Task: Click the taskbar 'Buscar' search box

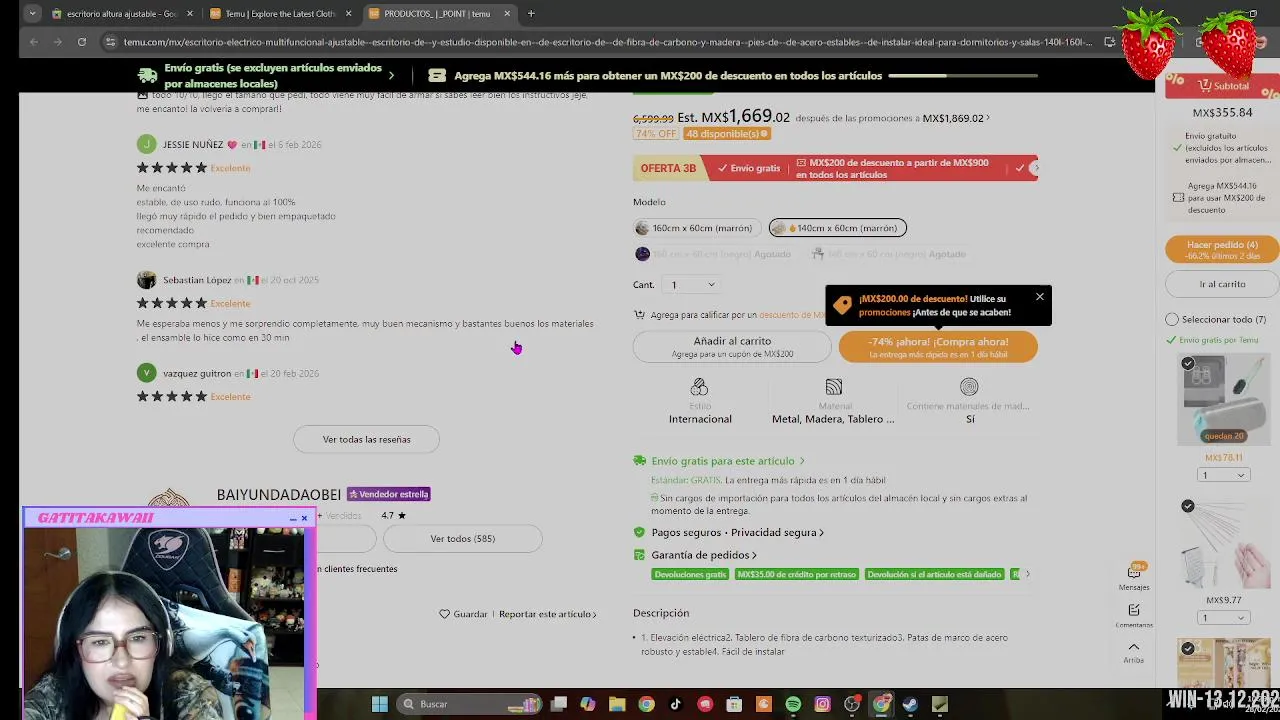Action: click(x=468, y=704)
